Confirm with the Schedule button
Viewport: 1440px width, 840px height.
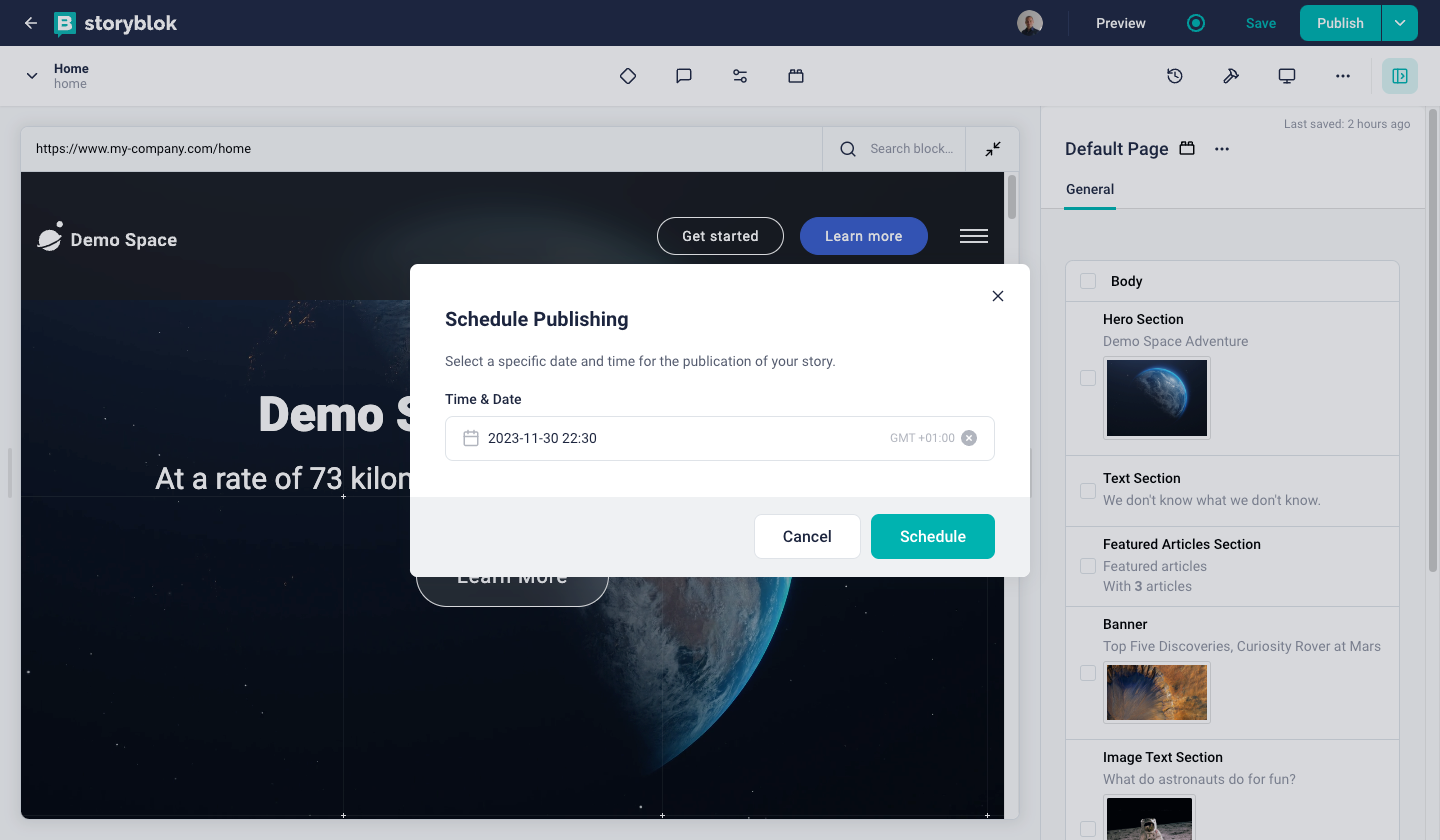[933, 536]
